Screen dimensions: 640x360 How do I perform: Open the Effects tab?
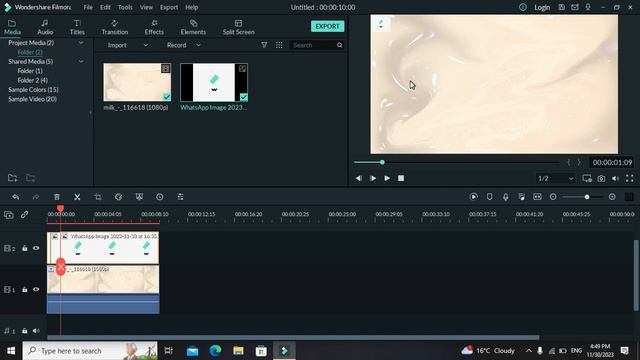[154, 27]
